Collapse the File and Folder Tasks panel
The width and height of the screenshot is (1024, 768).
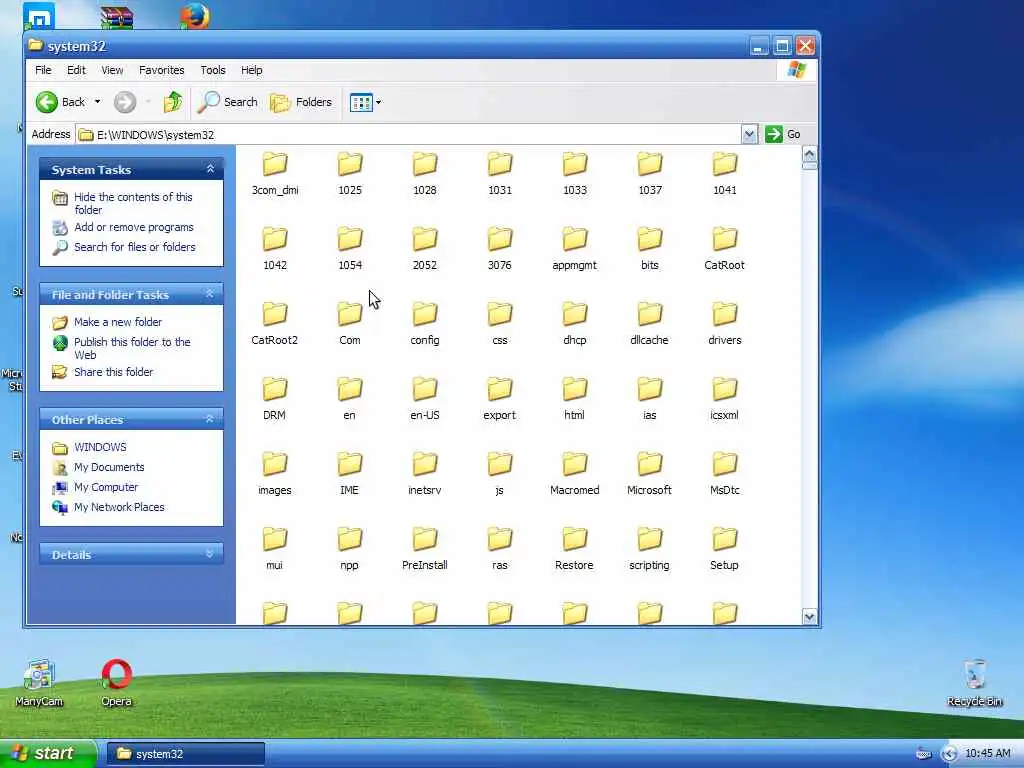click(210, 295)
